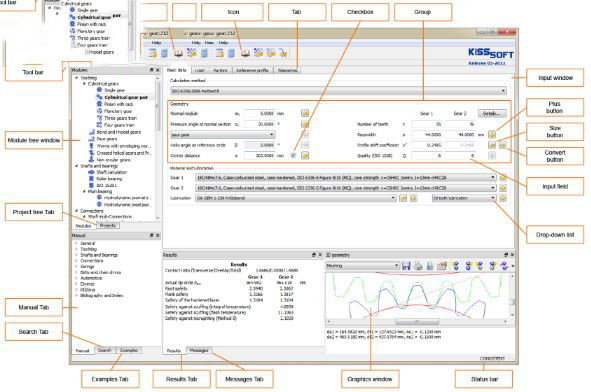The height and width of the screenshot is (392, 591).
Task: Open the Calculation method dropdown
Action: click(338, 91)
